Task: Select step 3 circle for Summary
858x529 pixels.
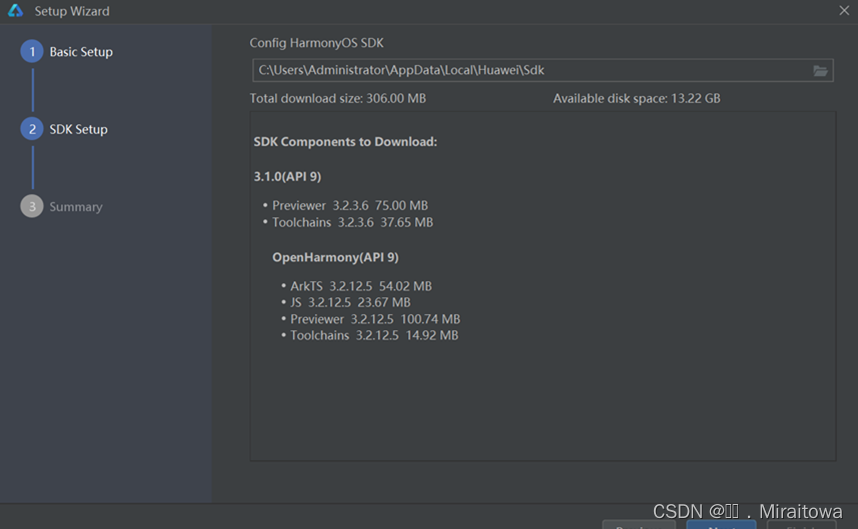Action: [32, 206]
